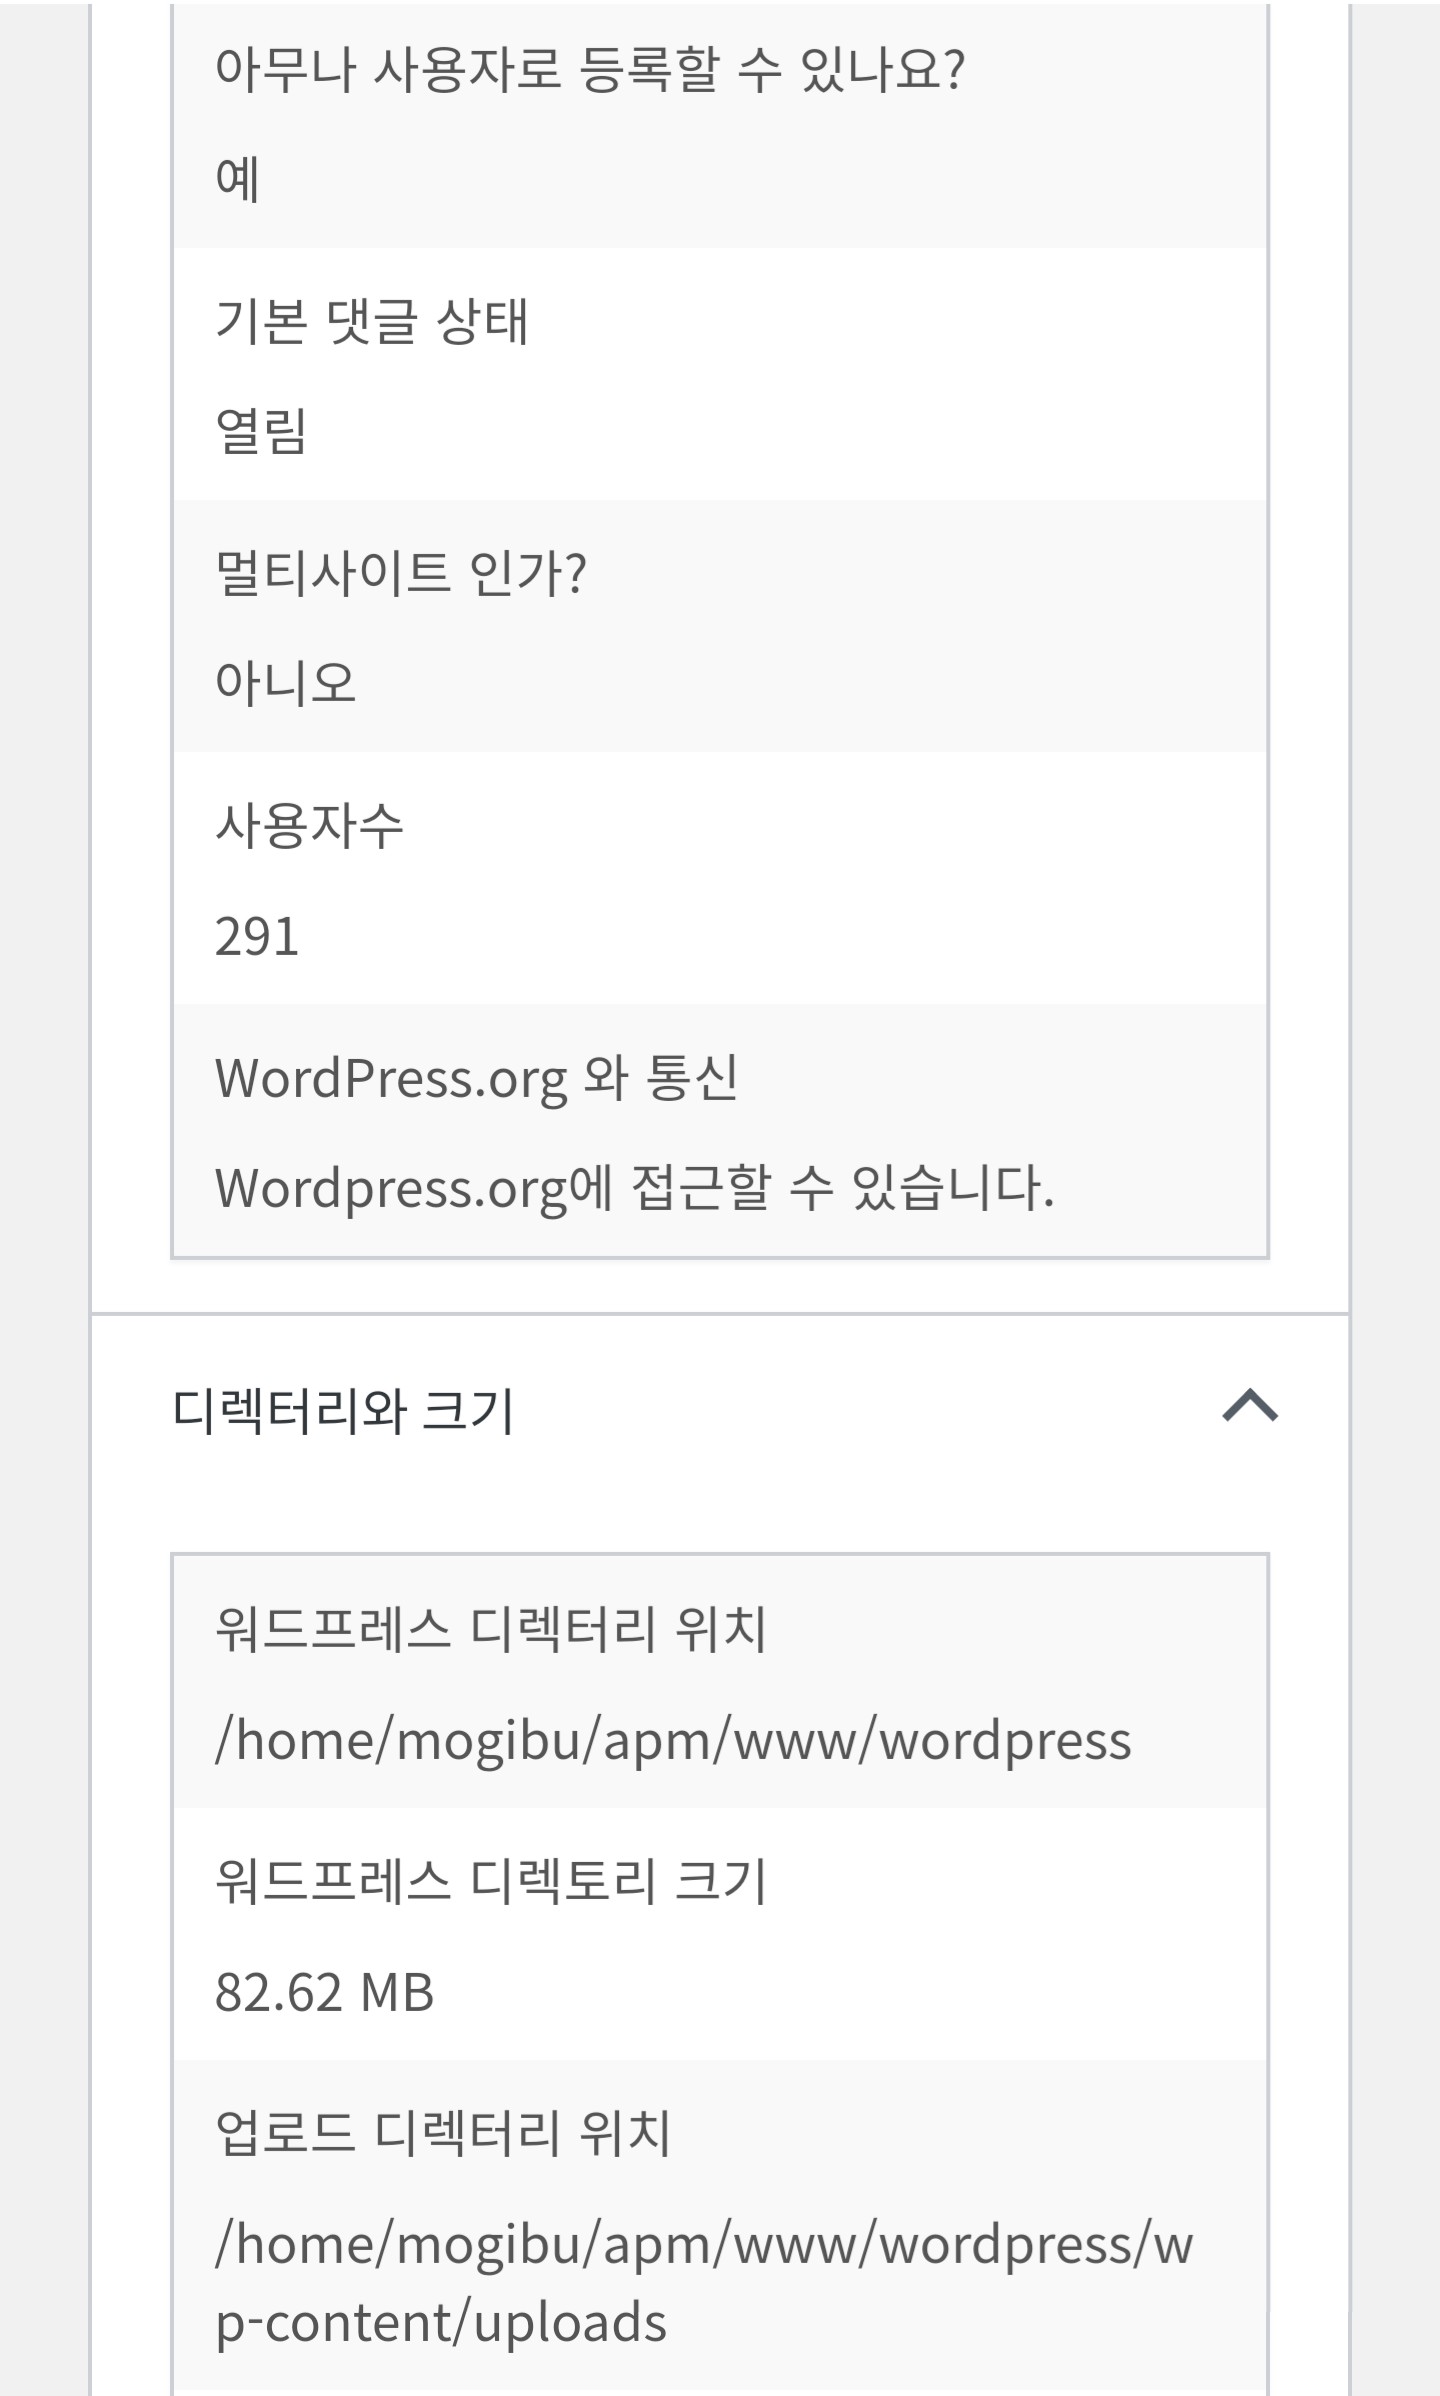Select the 열림 comment status value
Image resolution: width=1440 pixels, height=2396 pixels.
point(260,431)
